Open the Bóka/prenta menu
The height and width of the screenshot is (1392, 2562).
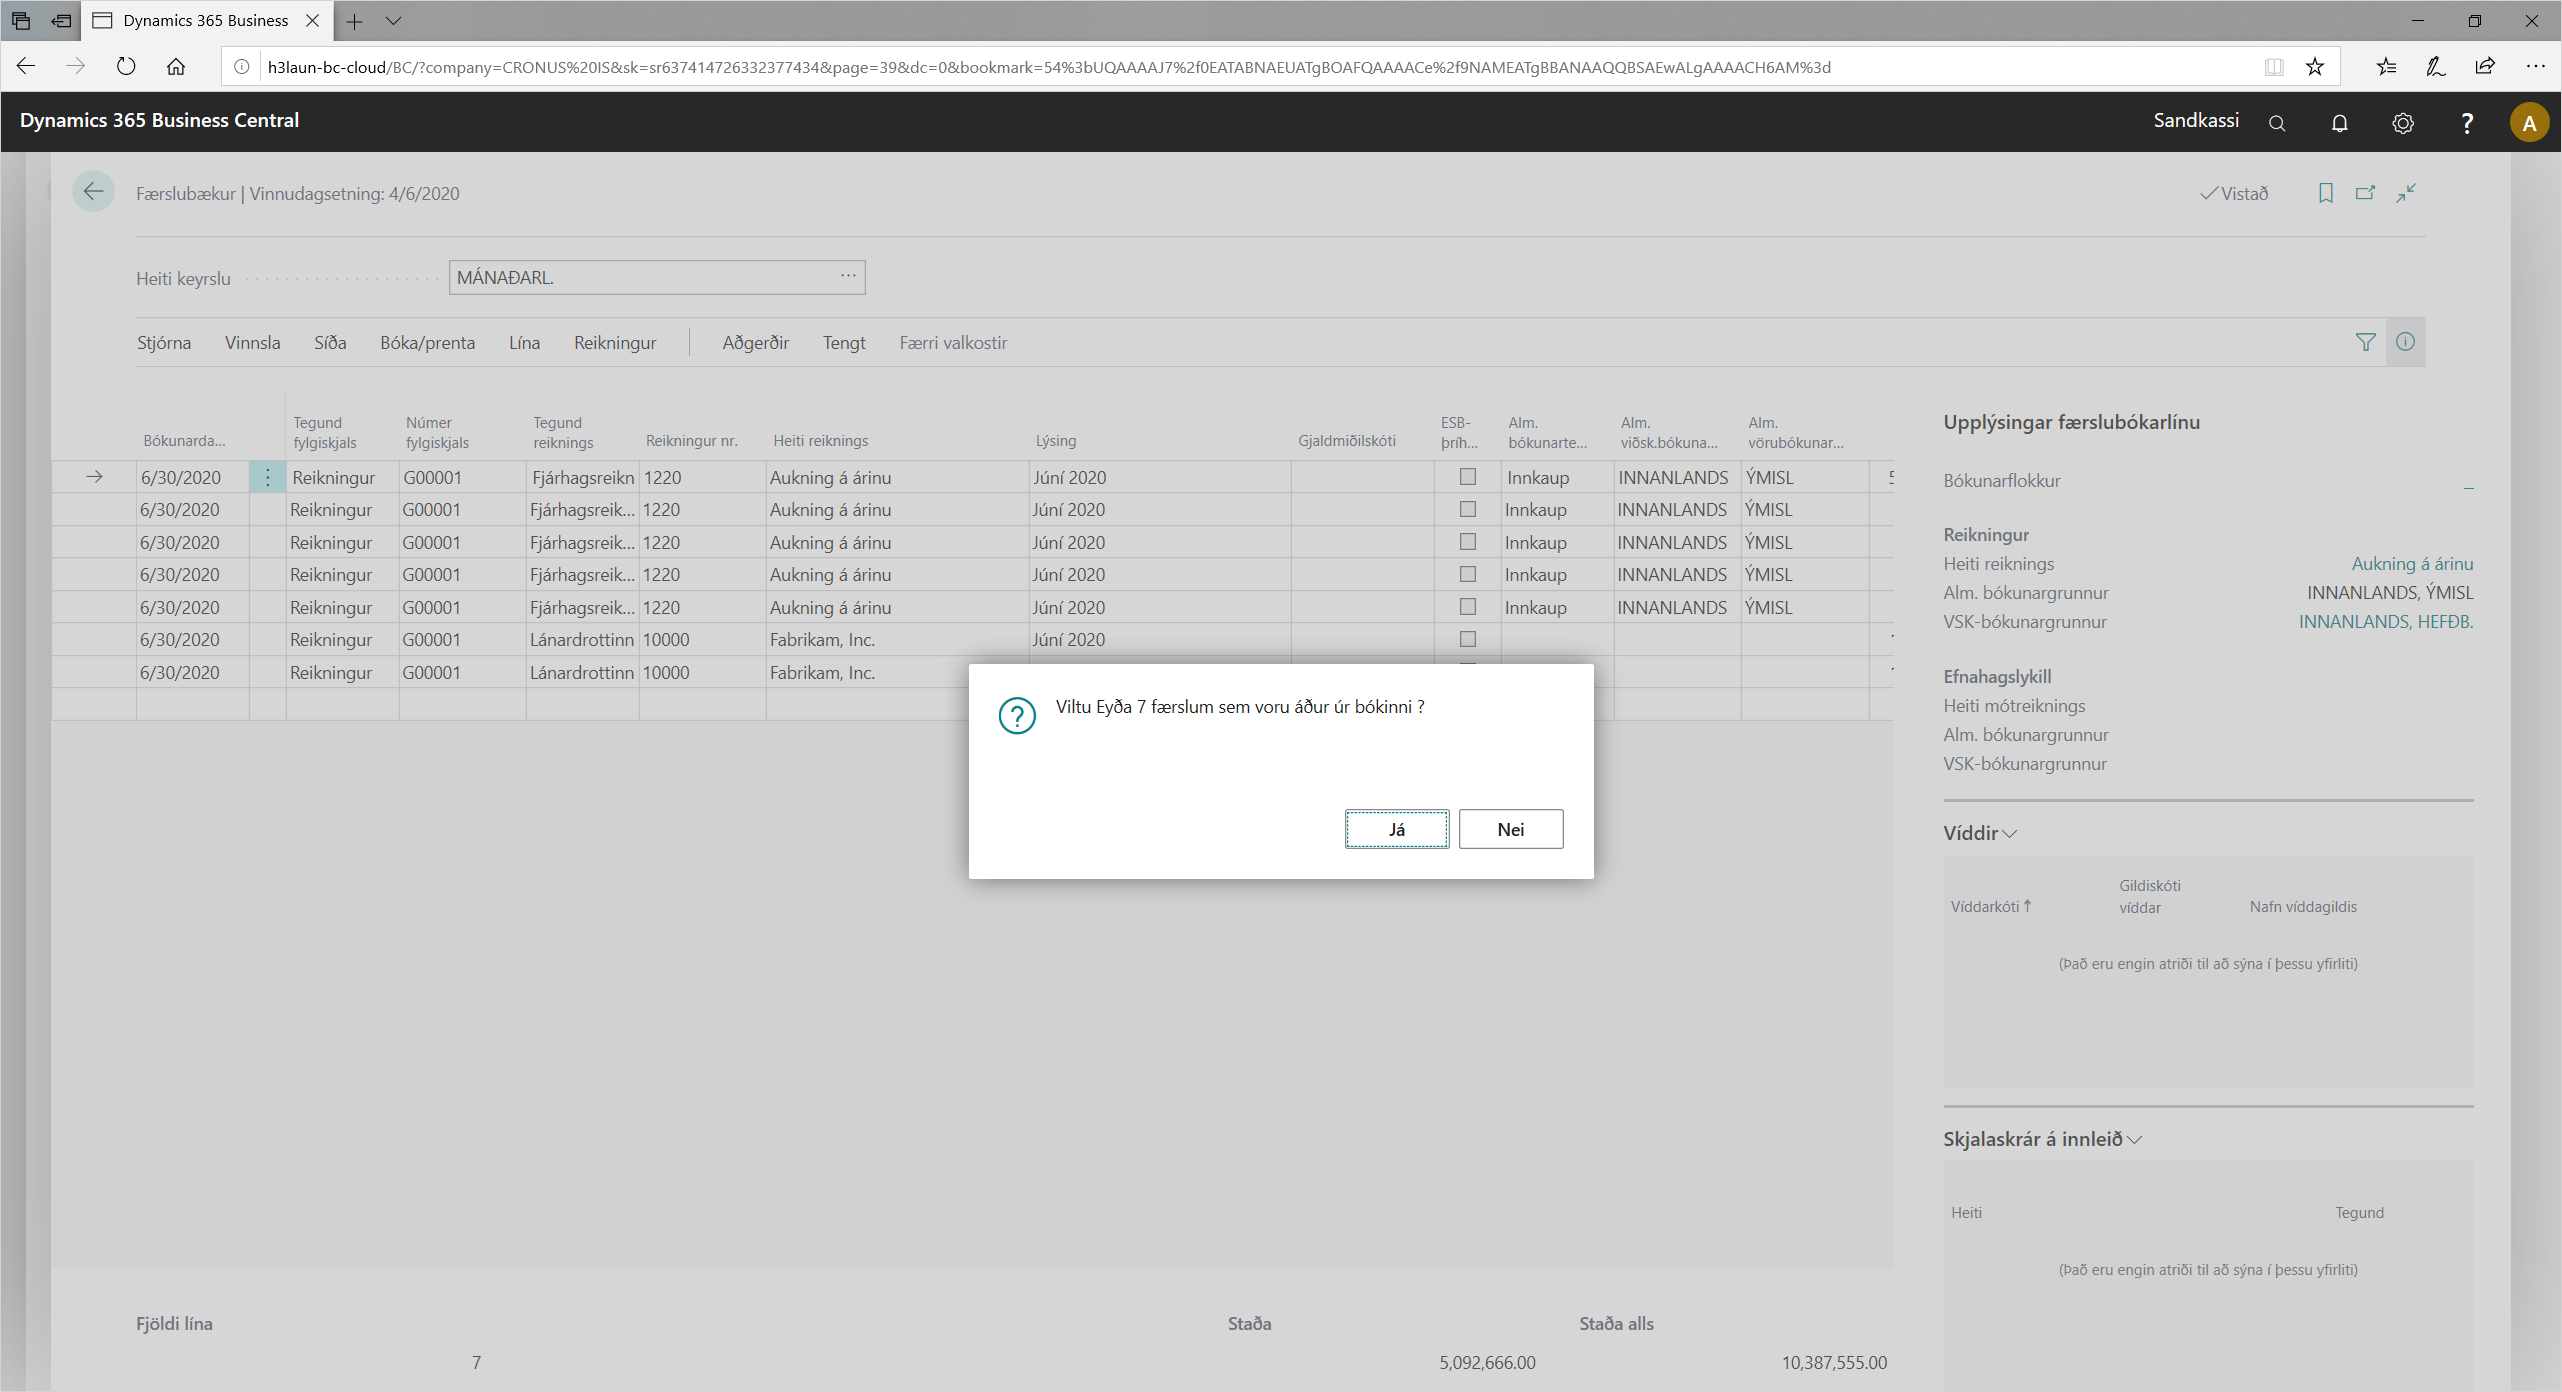click(x=427, y=343)
